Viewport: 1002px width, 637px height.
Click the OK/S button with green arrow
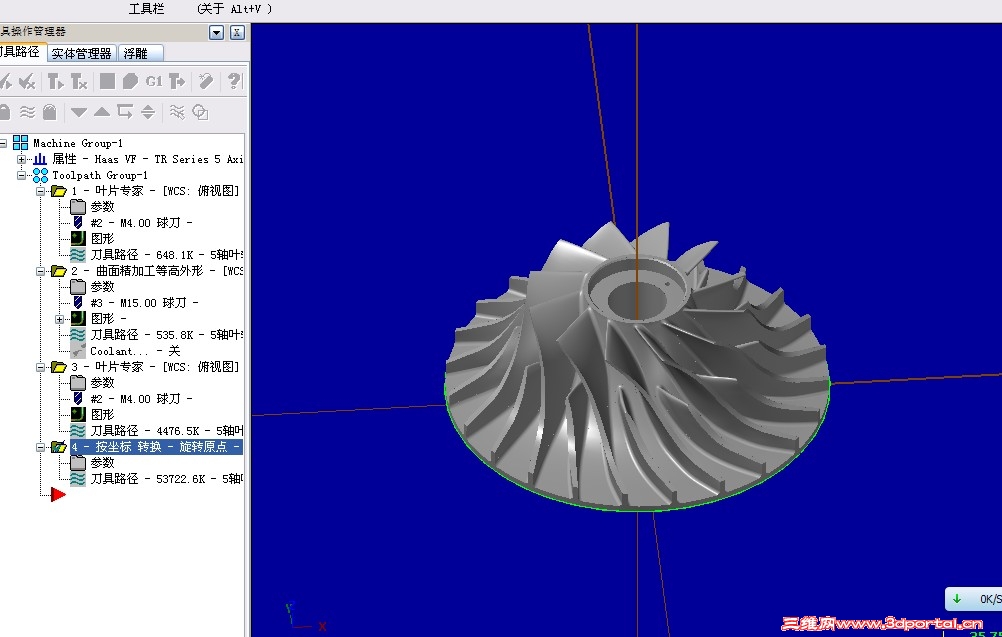tap(973, 599)
